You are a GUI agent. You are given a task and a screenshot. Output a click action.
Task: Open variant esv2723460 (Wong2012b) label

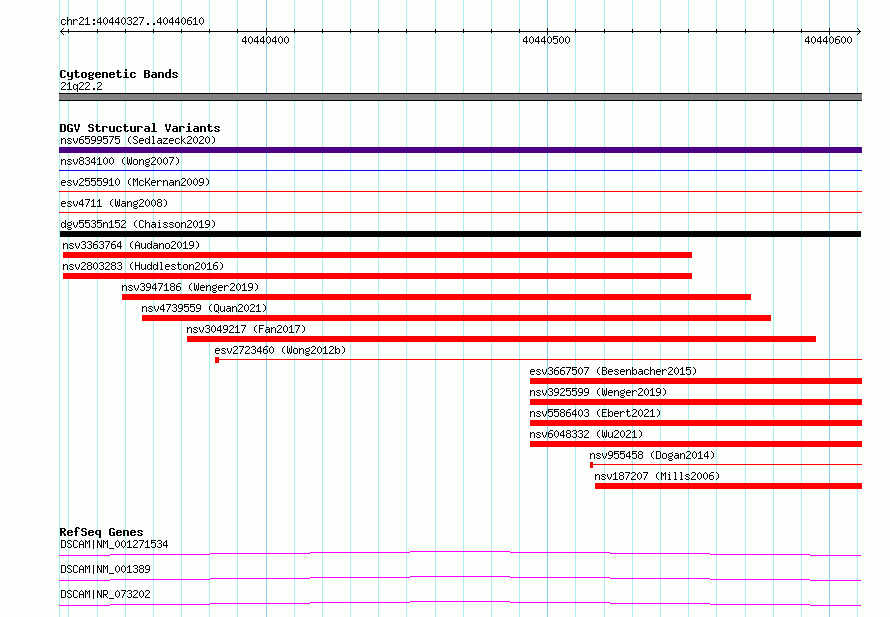[x=280, y=350]
